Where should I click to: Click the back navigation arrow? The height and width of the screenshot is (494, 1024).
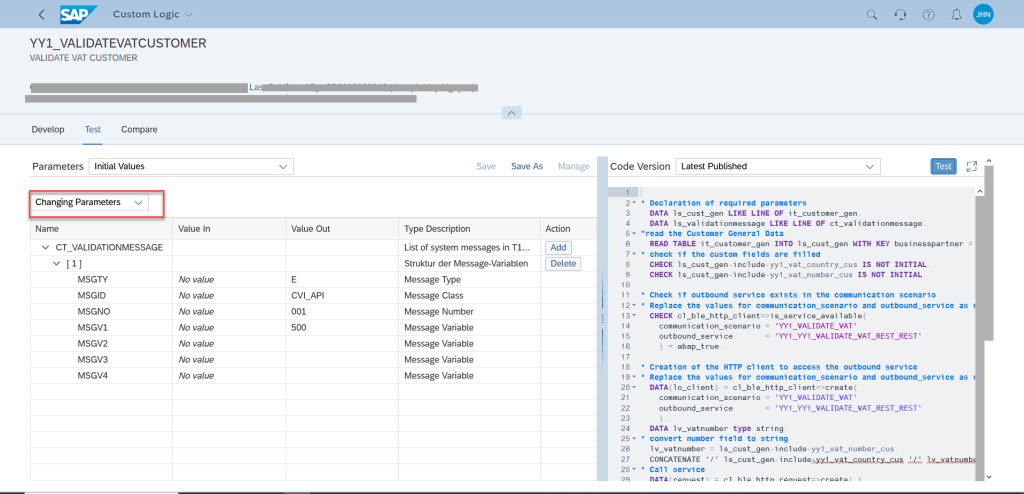[x=41, y=15]
